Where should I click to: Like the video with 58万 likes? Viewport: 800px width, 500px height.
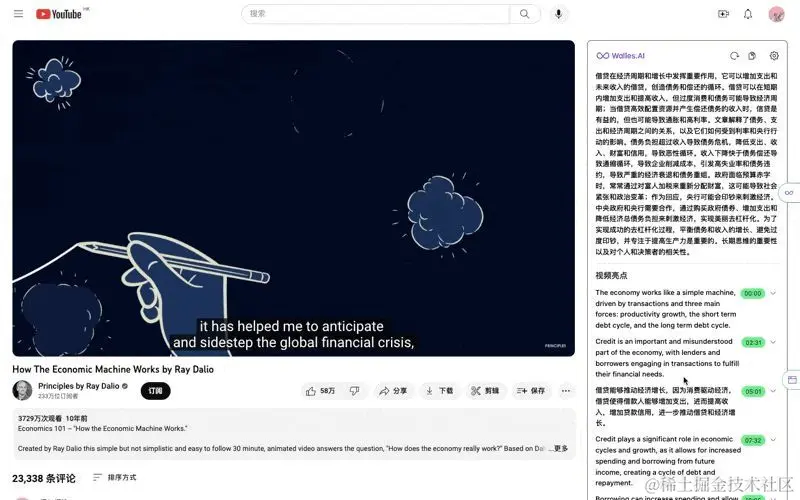(320, 391)
